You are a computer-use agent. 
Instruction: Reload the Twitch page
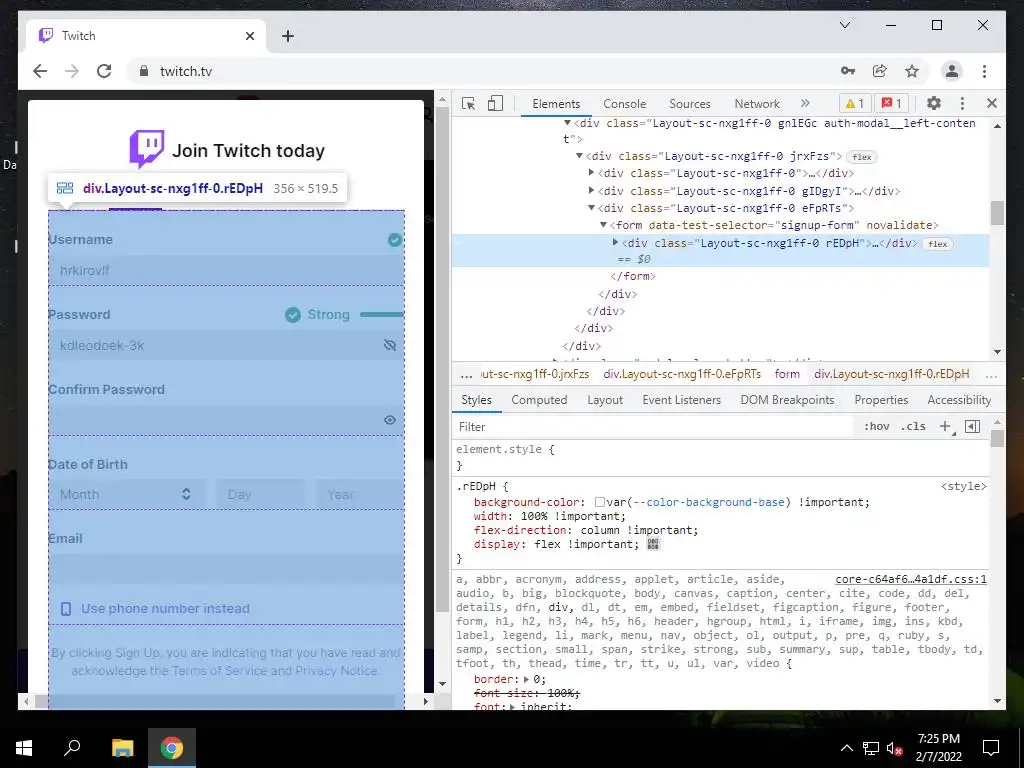pyautogui.click(x=104, y=71)
